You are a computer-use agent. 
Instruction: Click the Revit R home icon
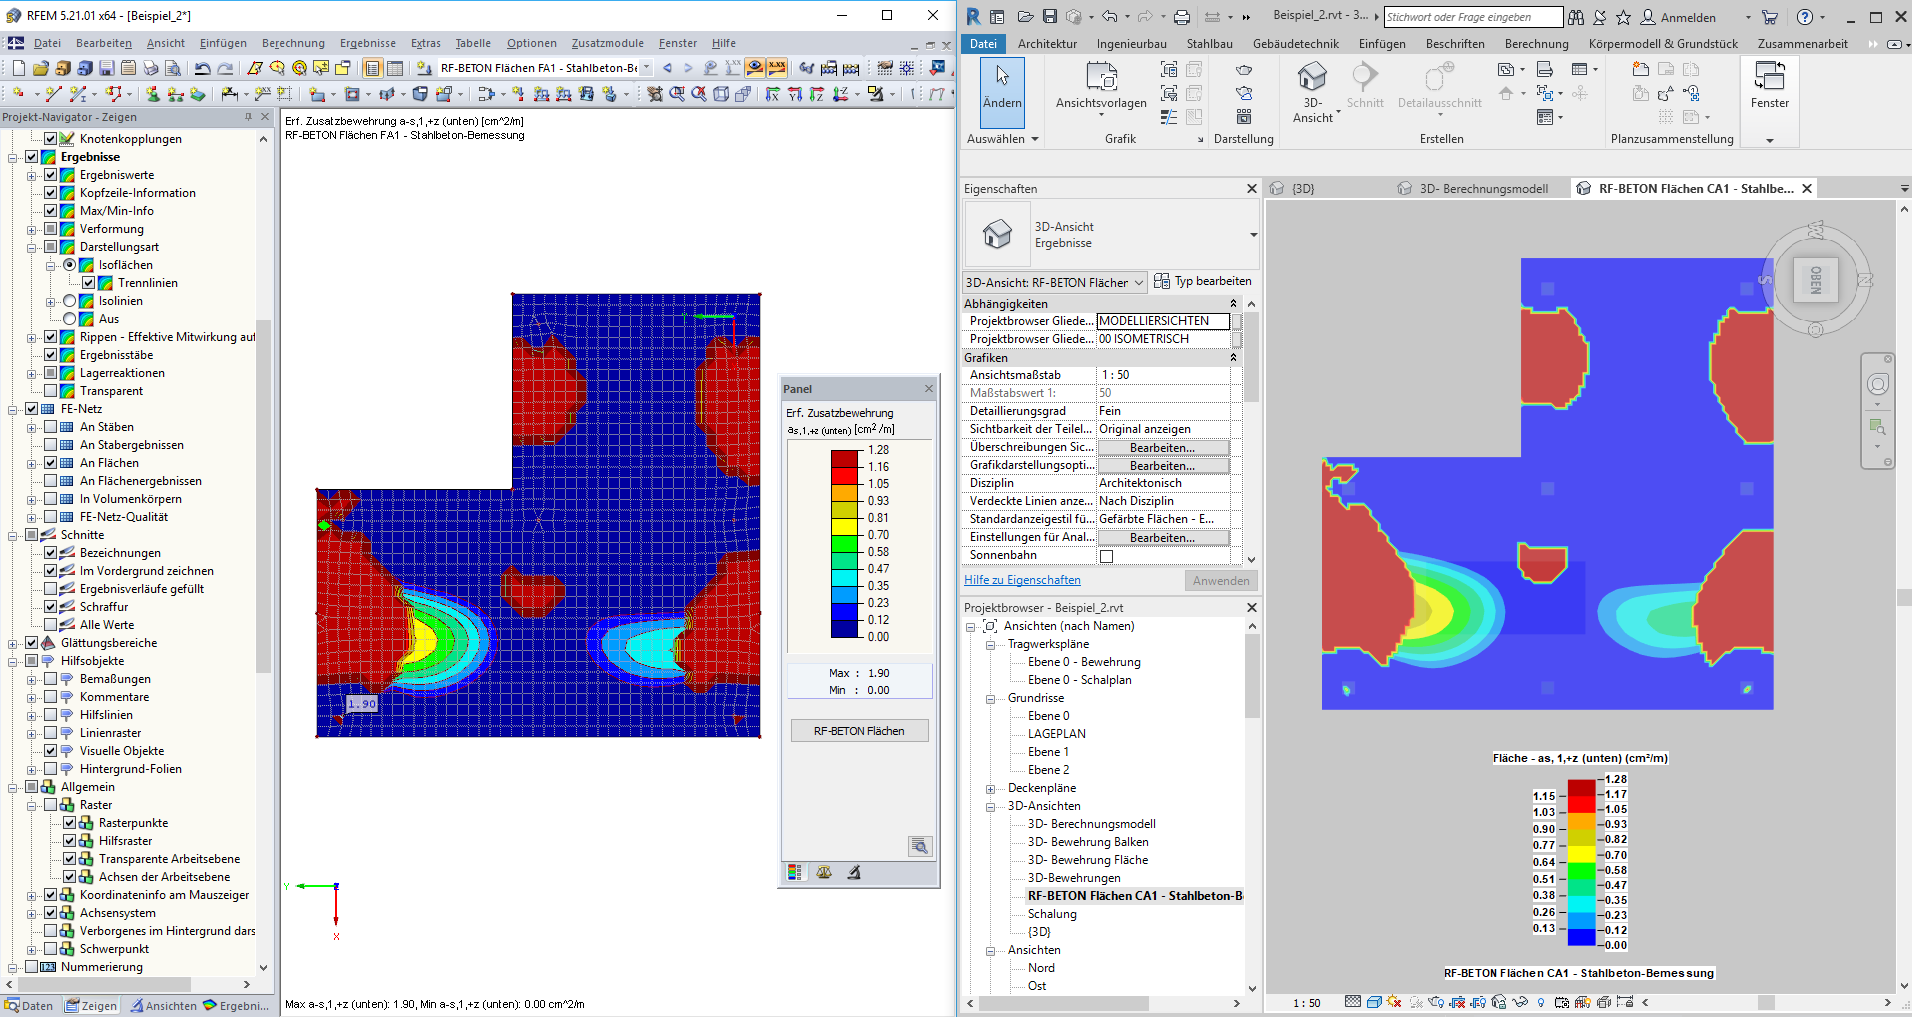971,17
